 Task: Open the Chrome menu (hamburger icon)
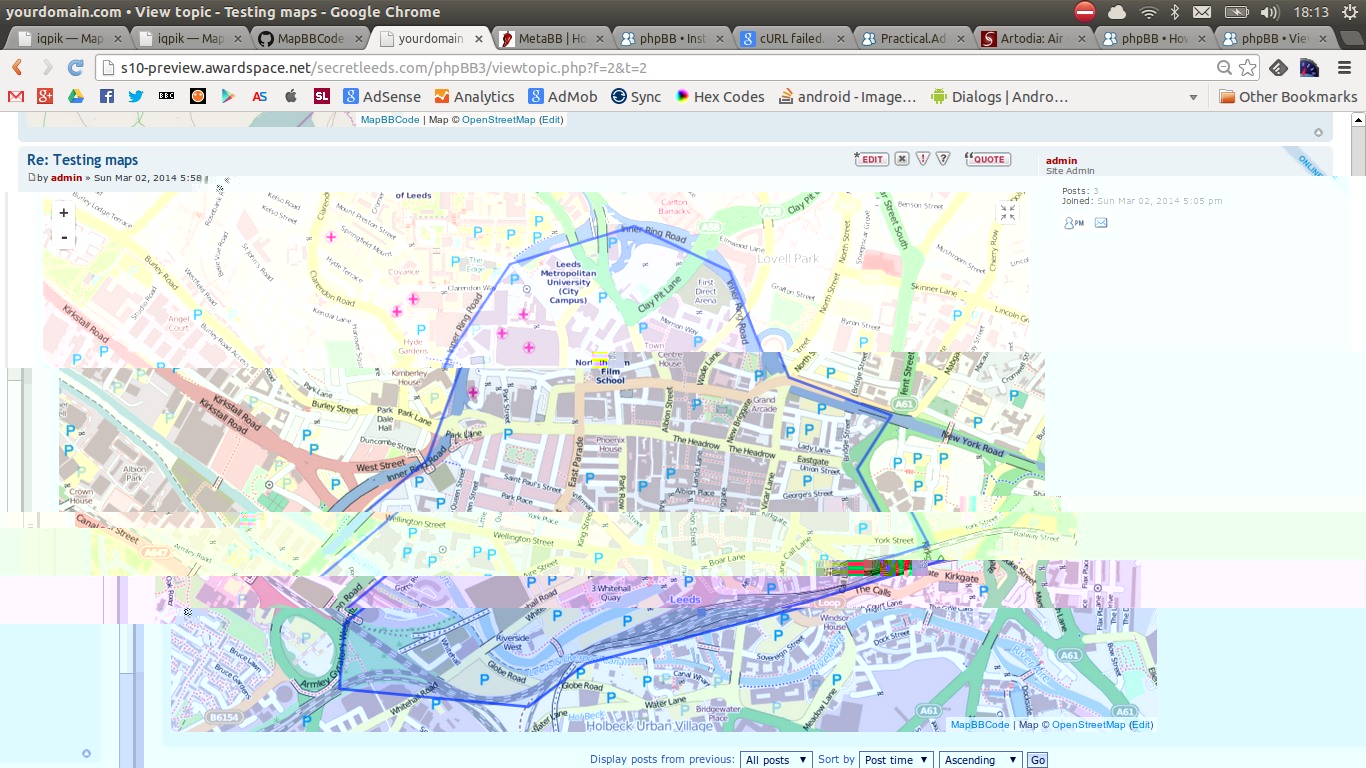pyautogui.click(x=1344, y=68)
